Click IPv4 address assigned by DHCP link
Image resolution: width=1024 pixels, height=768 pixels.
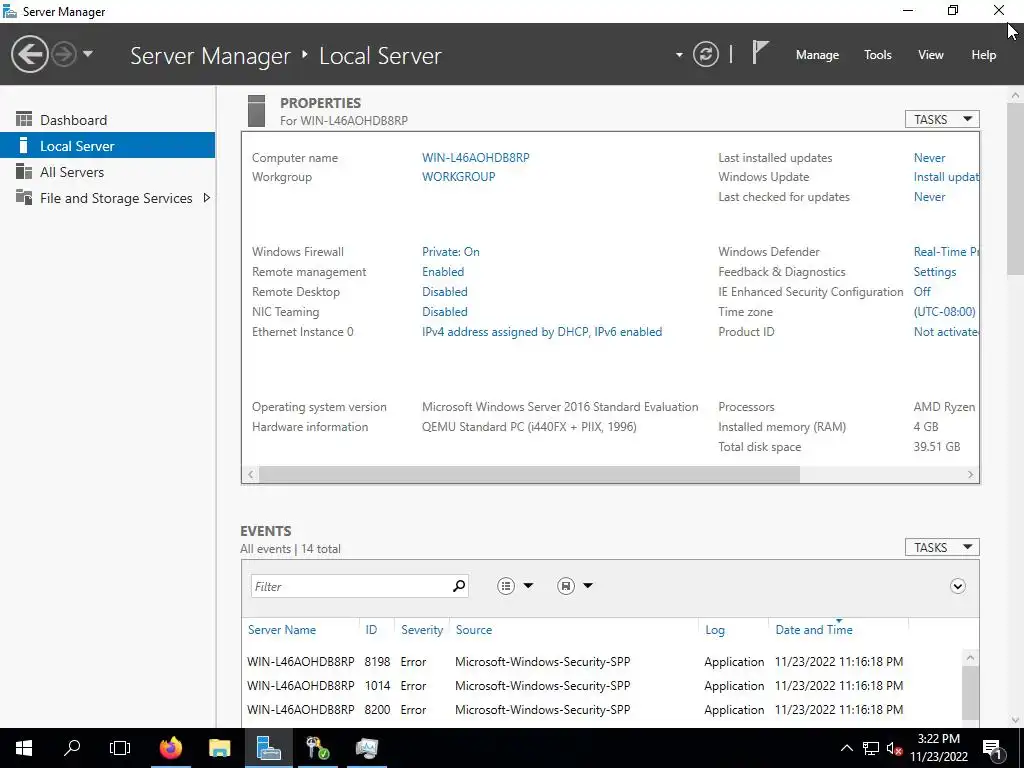pyautogui.click(x=542, y=332)
